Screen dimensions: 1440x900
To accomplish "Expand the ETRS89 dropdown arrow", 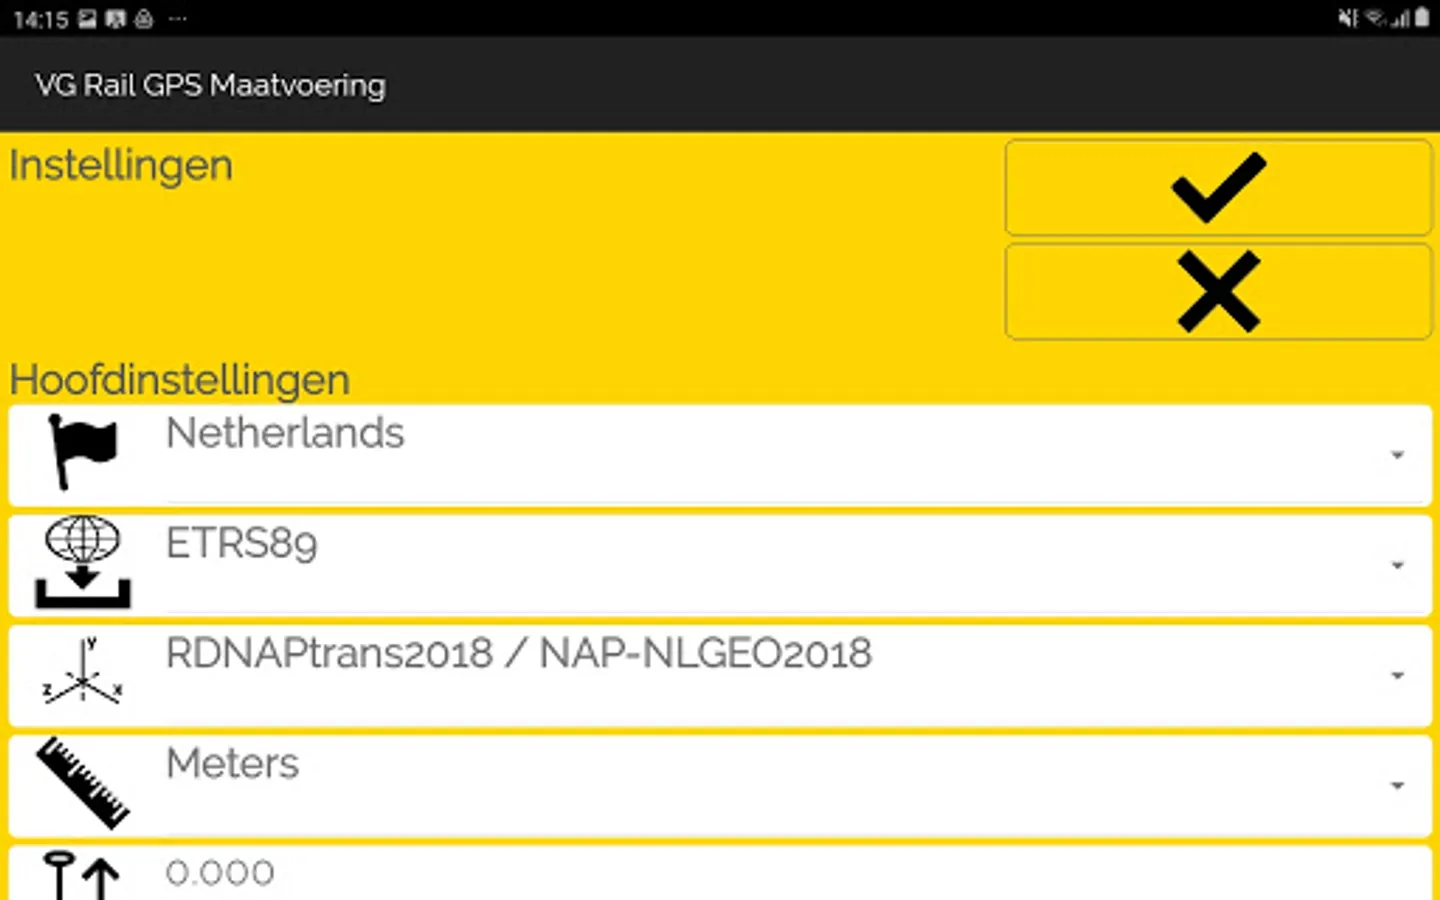I will coord(1397,566).
